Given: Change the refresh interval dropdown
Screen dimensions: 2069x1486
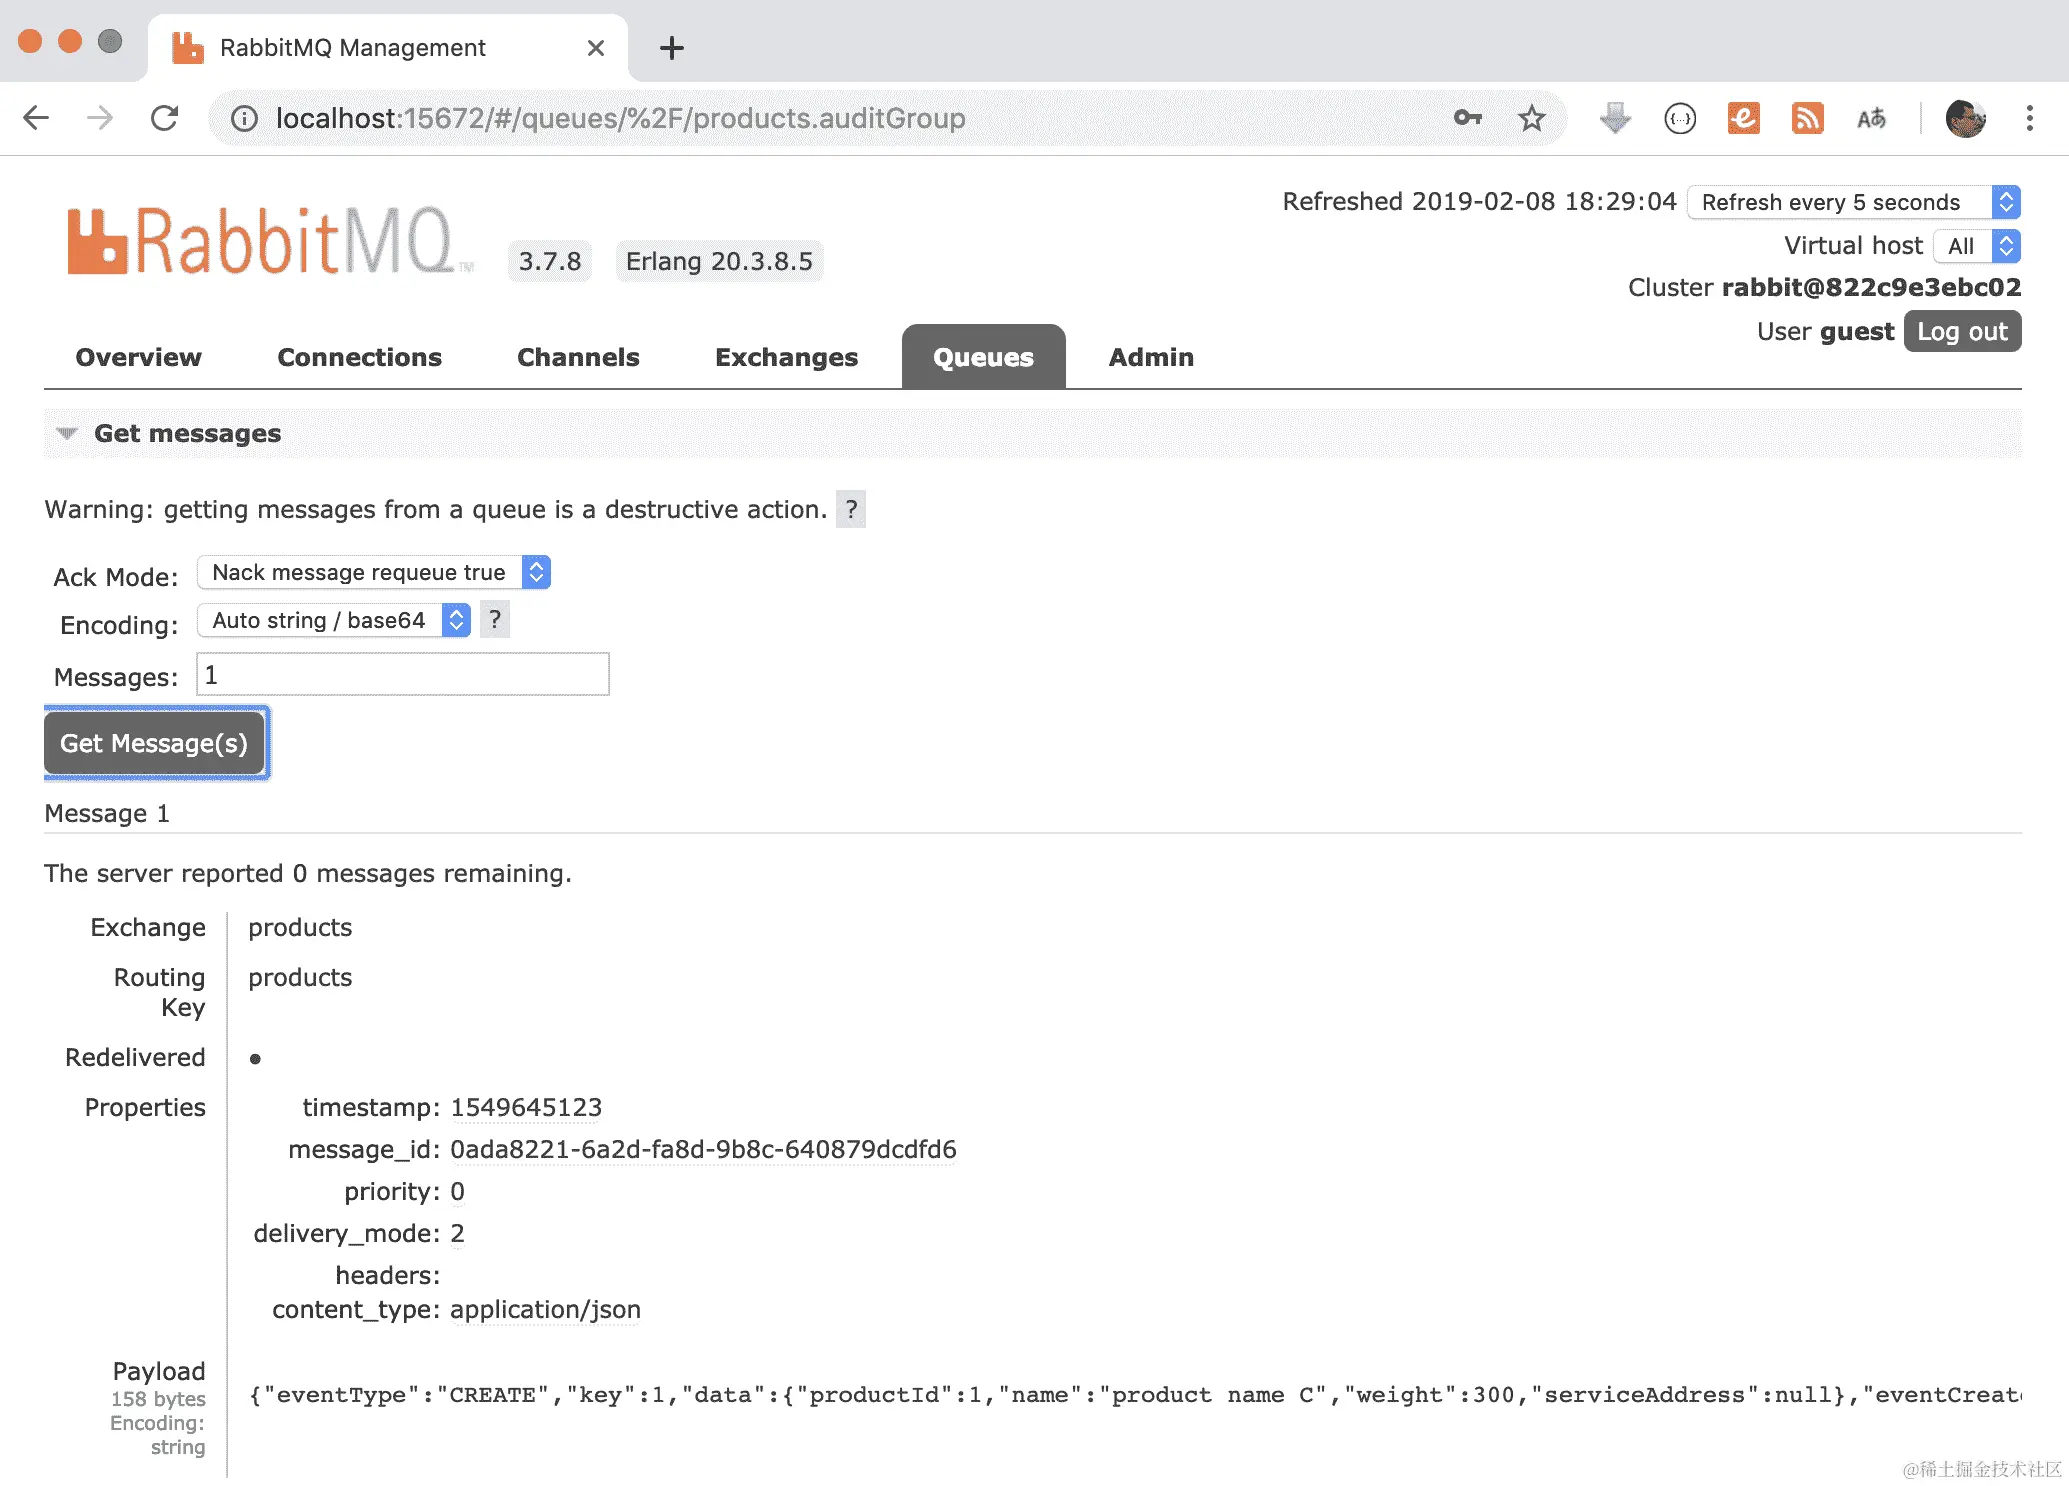Looking at the screenshot, I should [1853, 202].
